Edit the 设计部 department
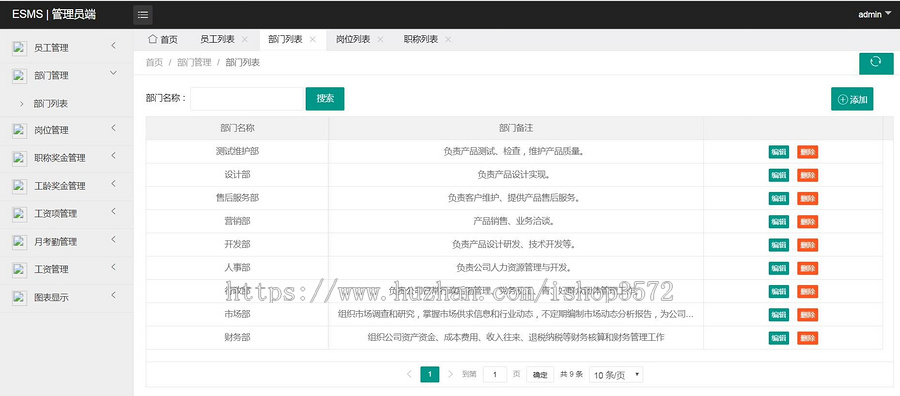Viewport: 900px width, 396px height. [778, 175]
